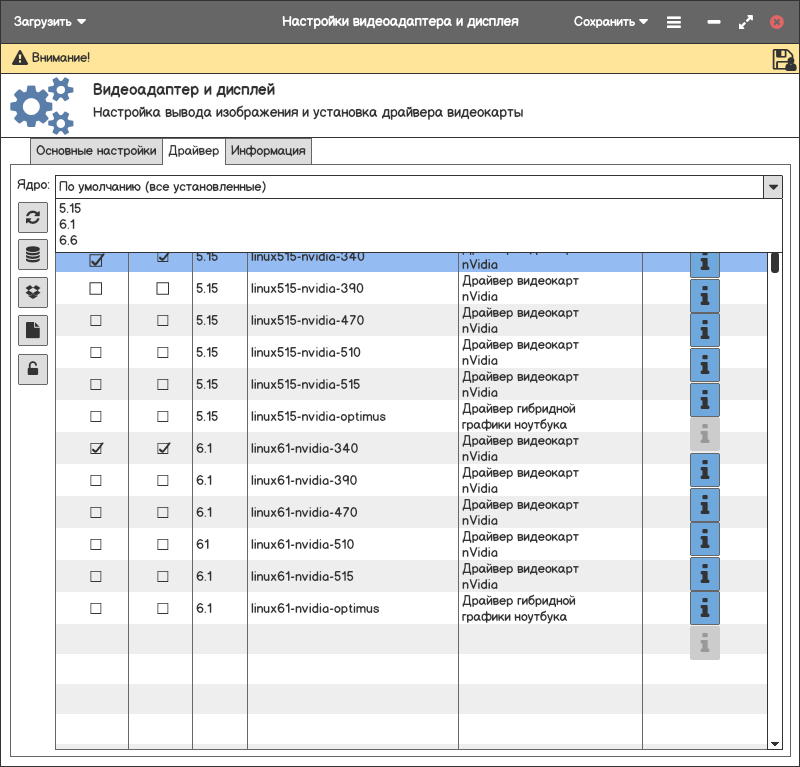Click the refresh driver list icon
The height and width of the screenshot is (767, 800).
33,217
